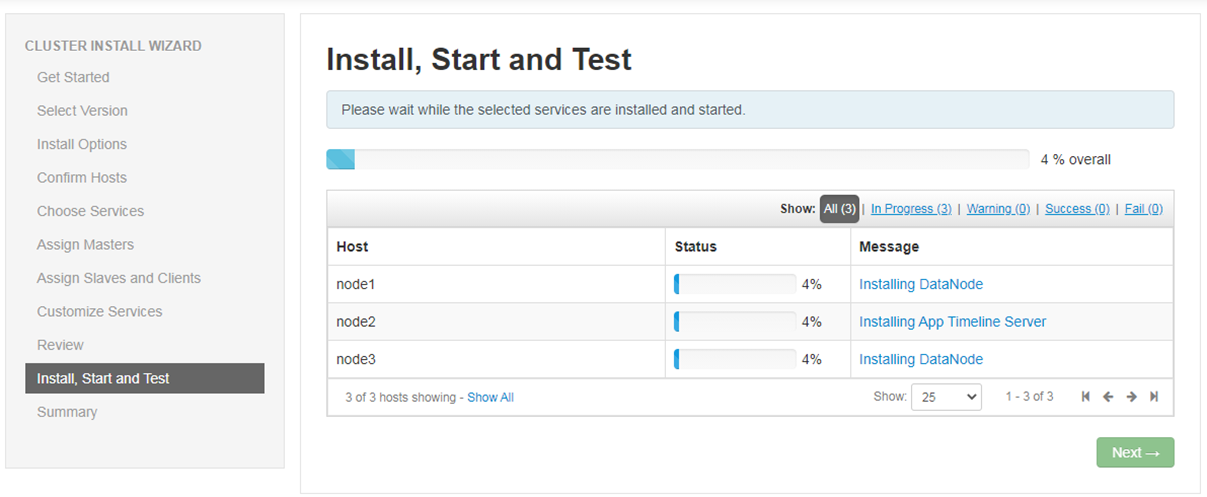
Task: Select Install, Start and Test step
Action: (145, 378)
